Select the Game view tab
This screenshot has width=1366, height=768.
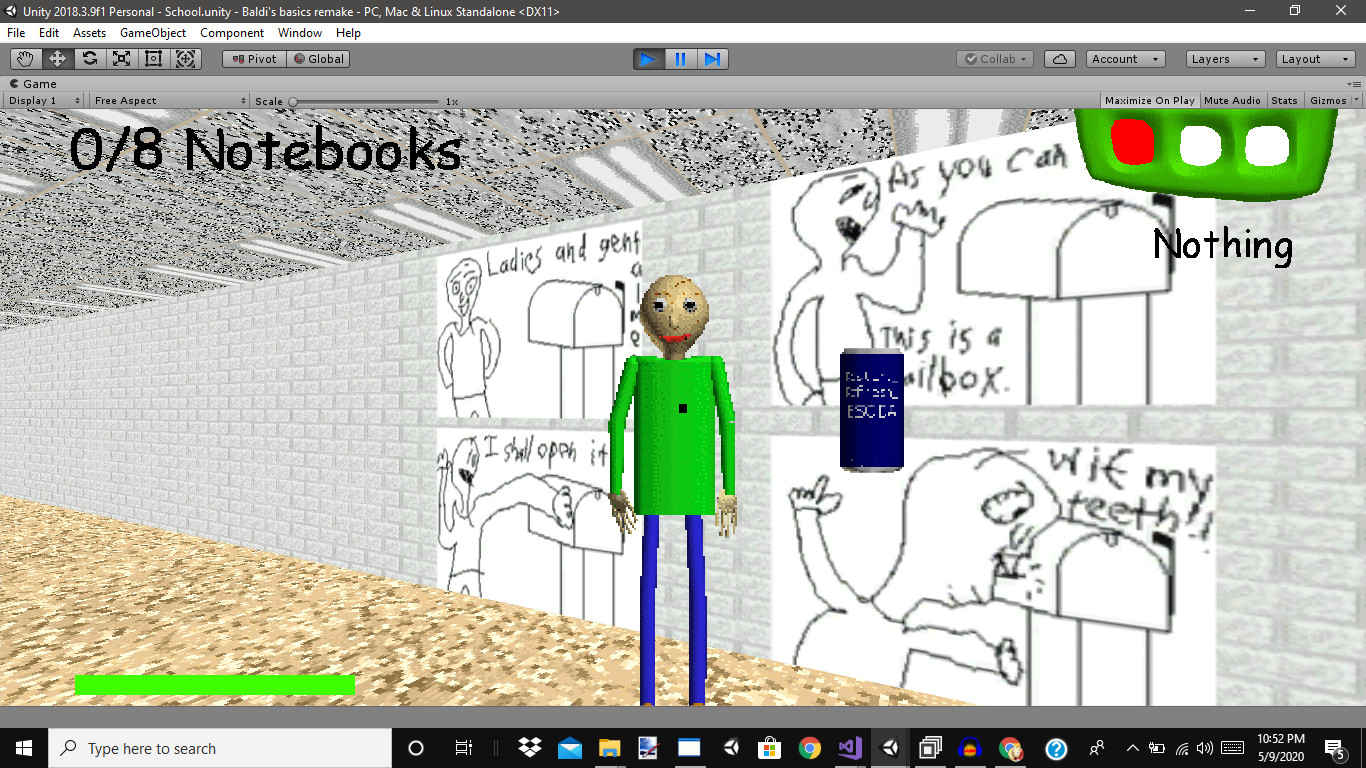pyautogui.click(x=33, y=83)
